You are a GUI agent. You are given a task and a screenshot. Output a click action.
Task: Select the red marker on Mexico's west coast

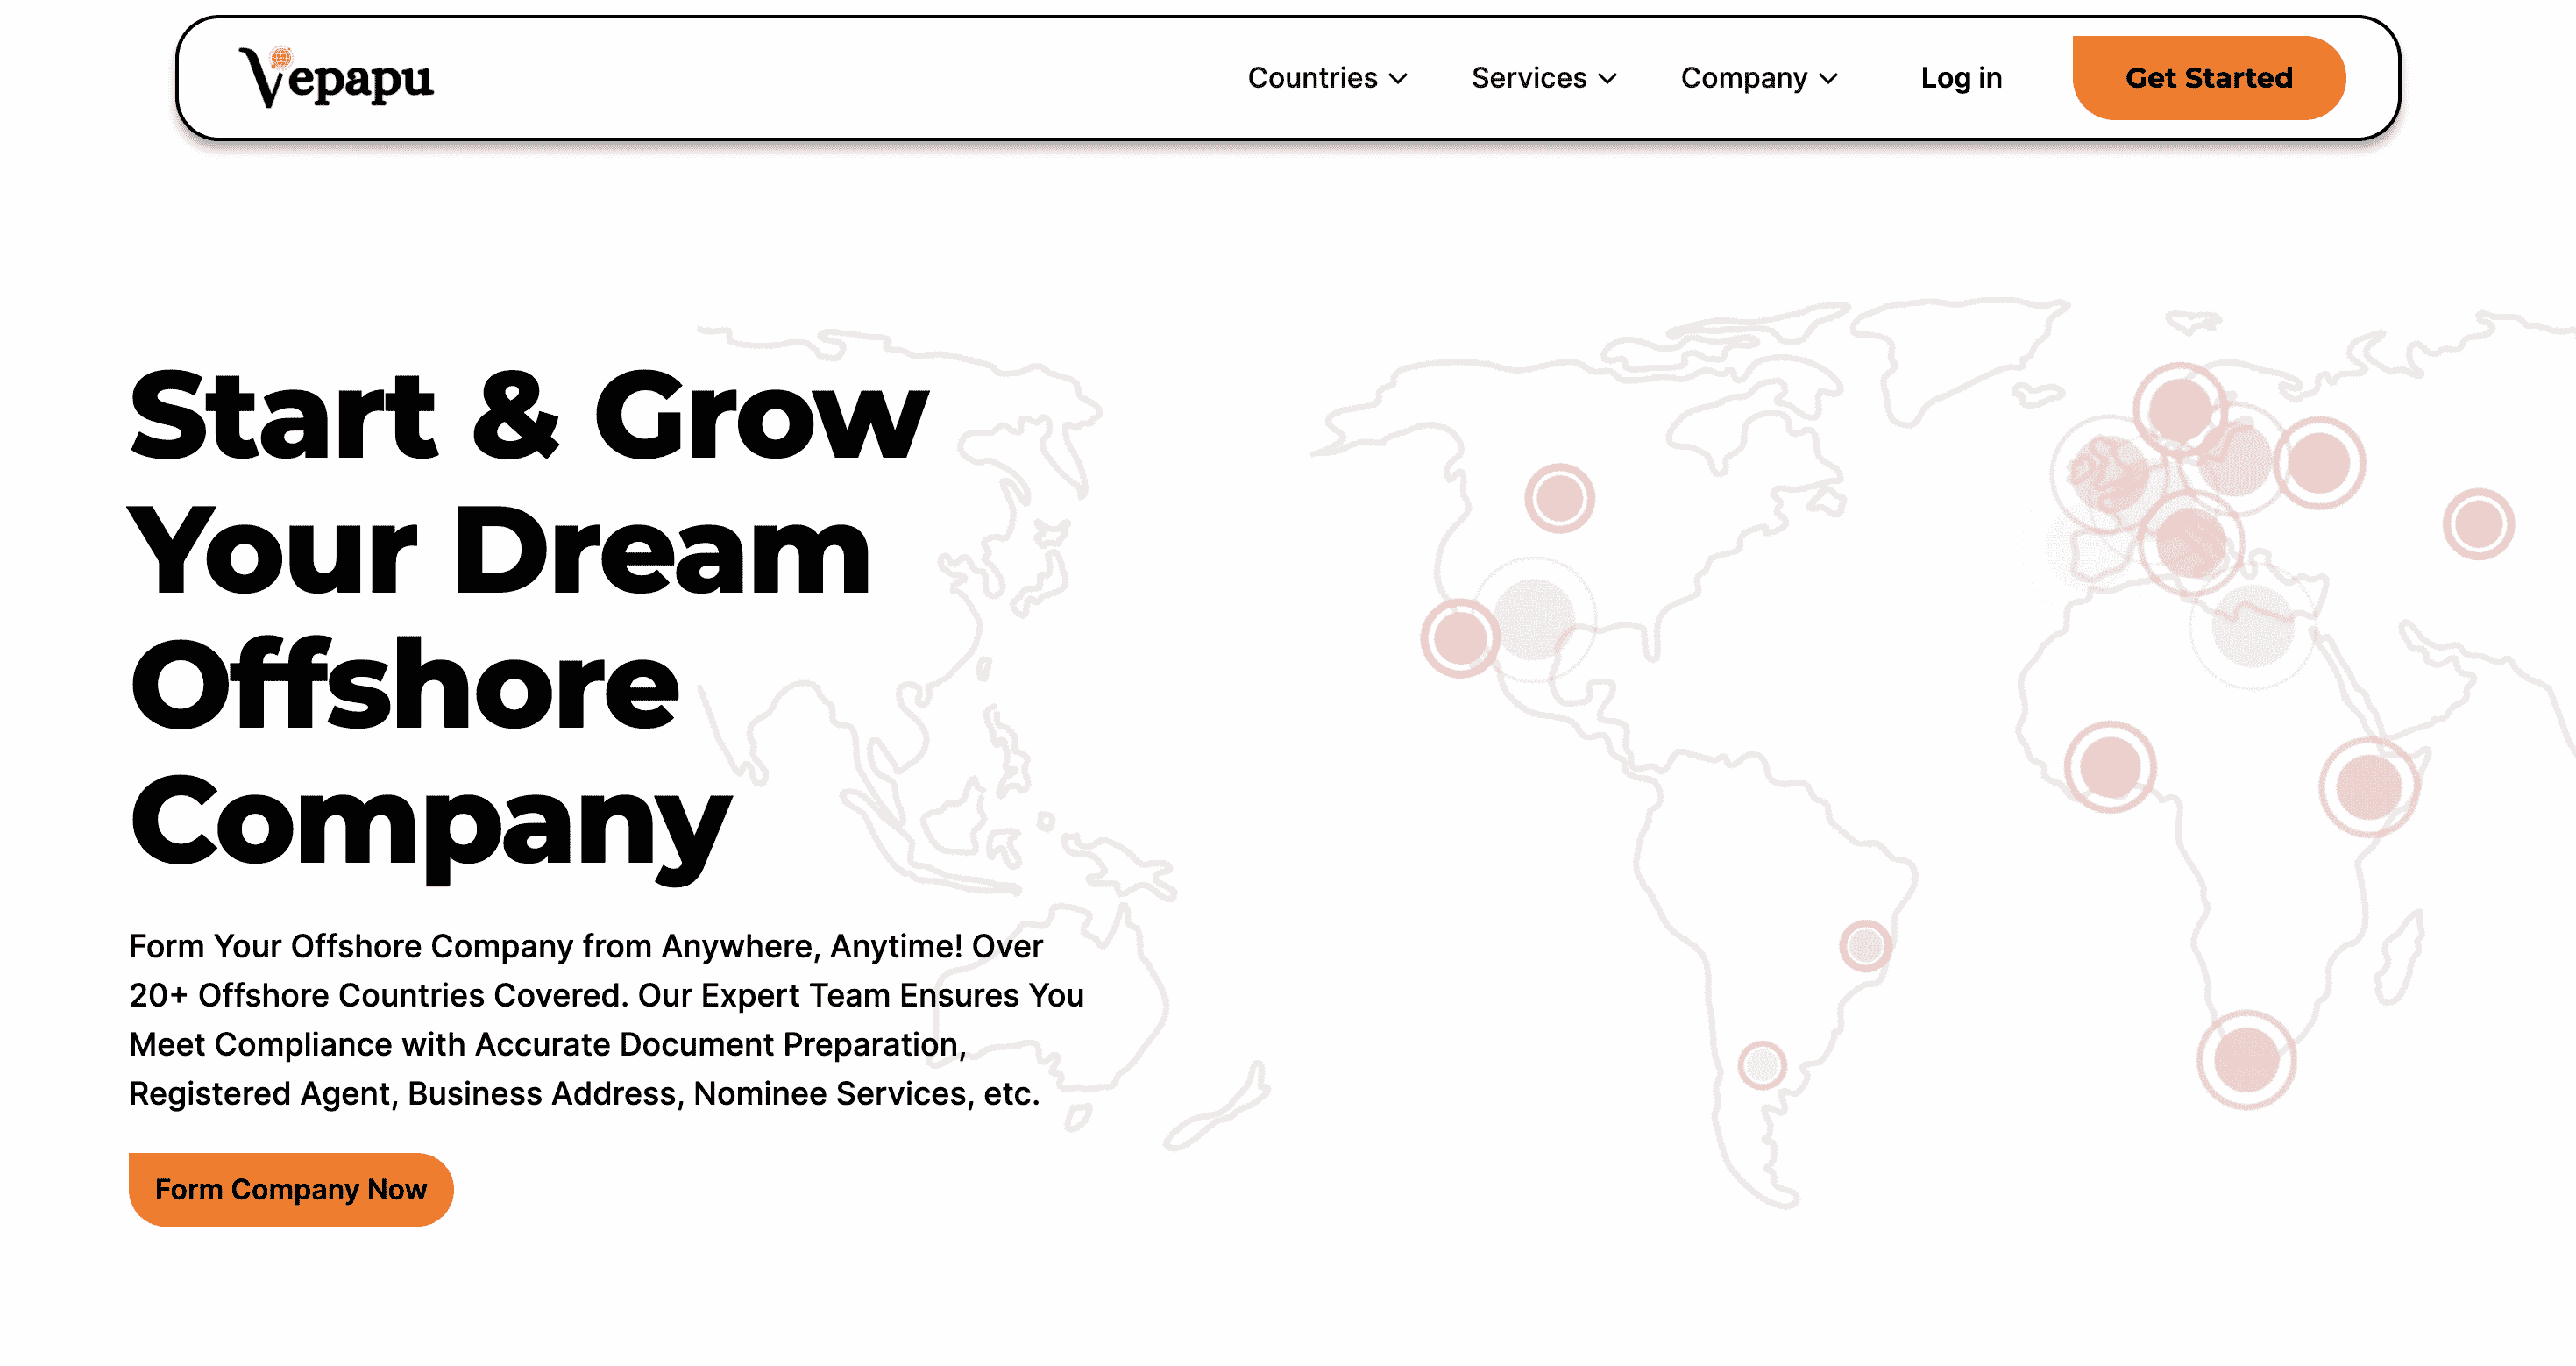click(1460, 637)
